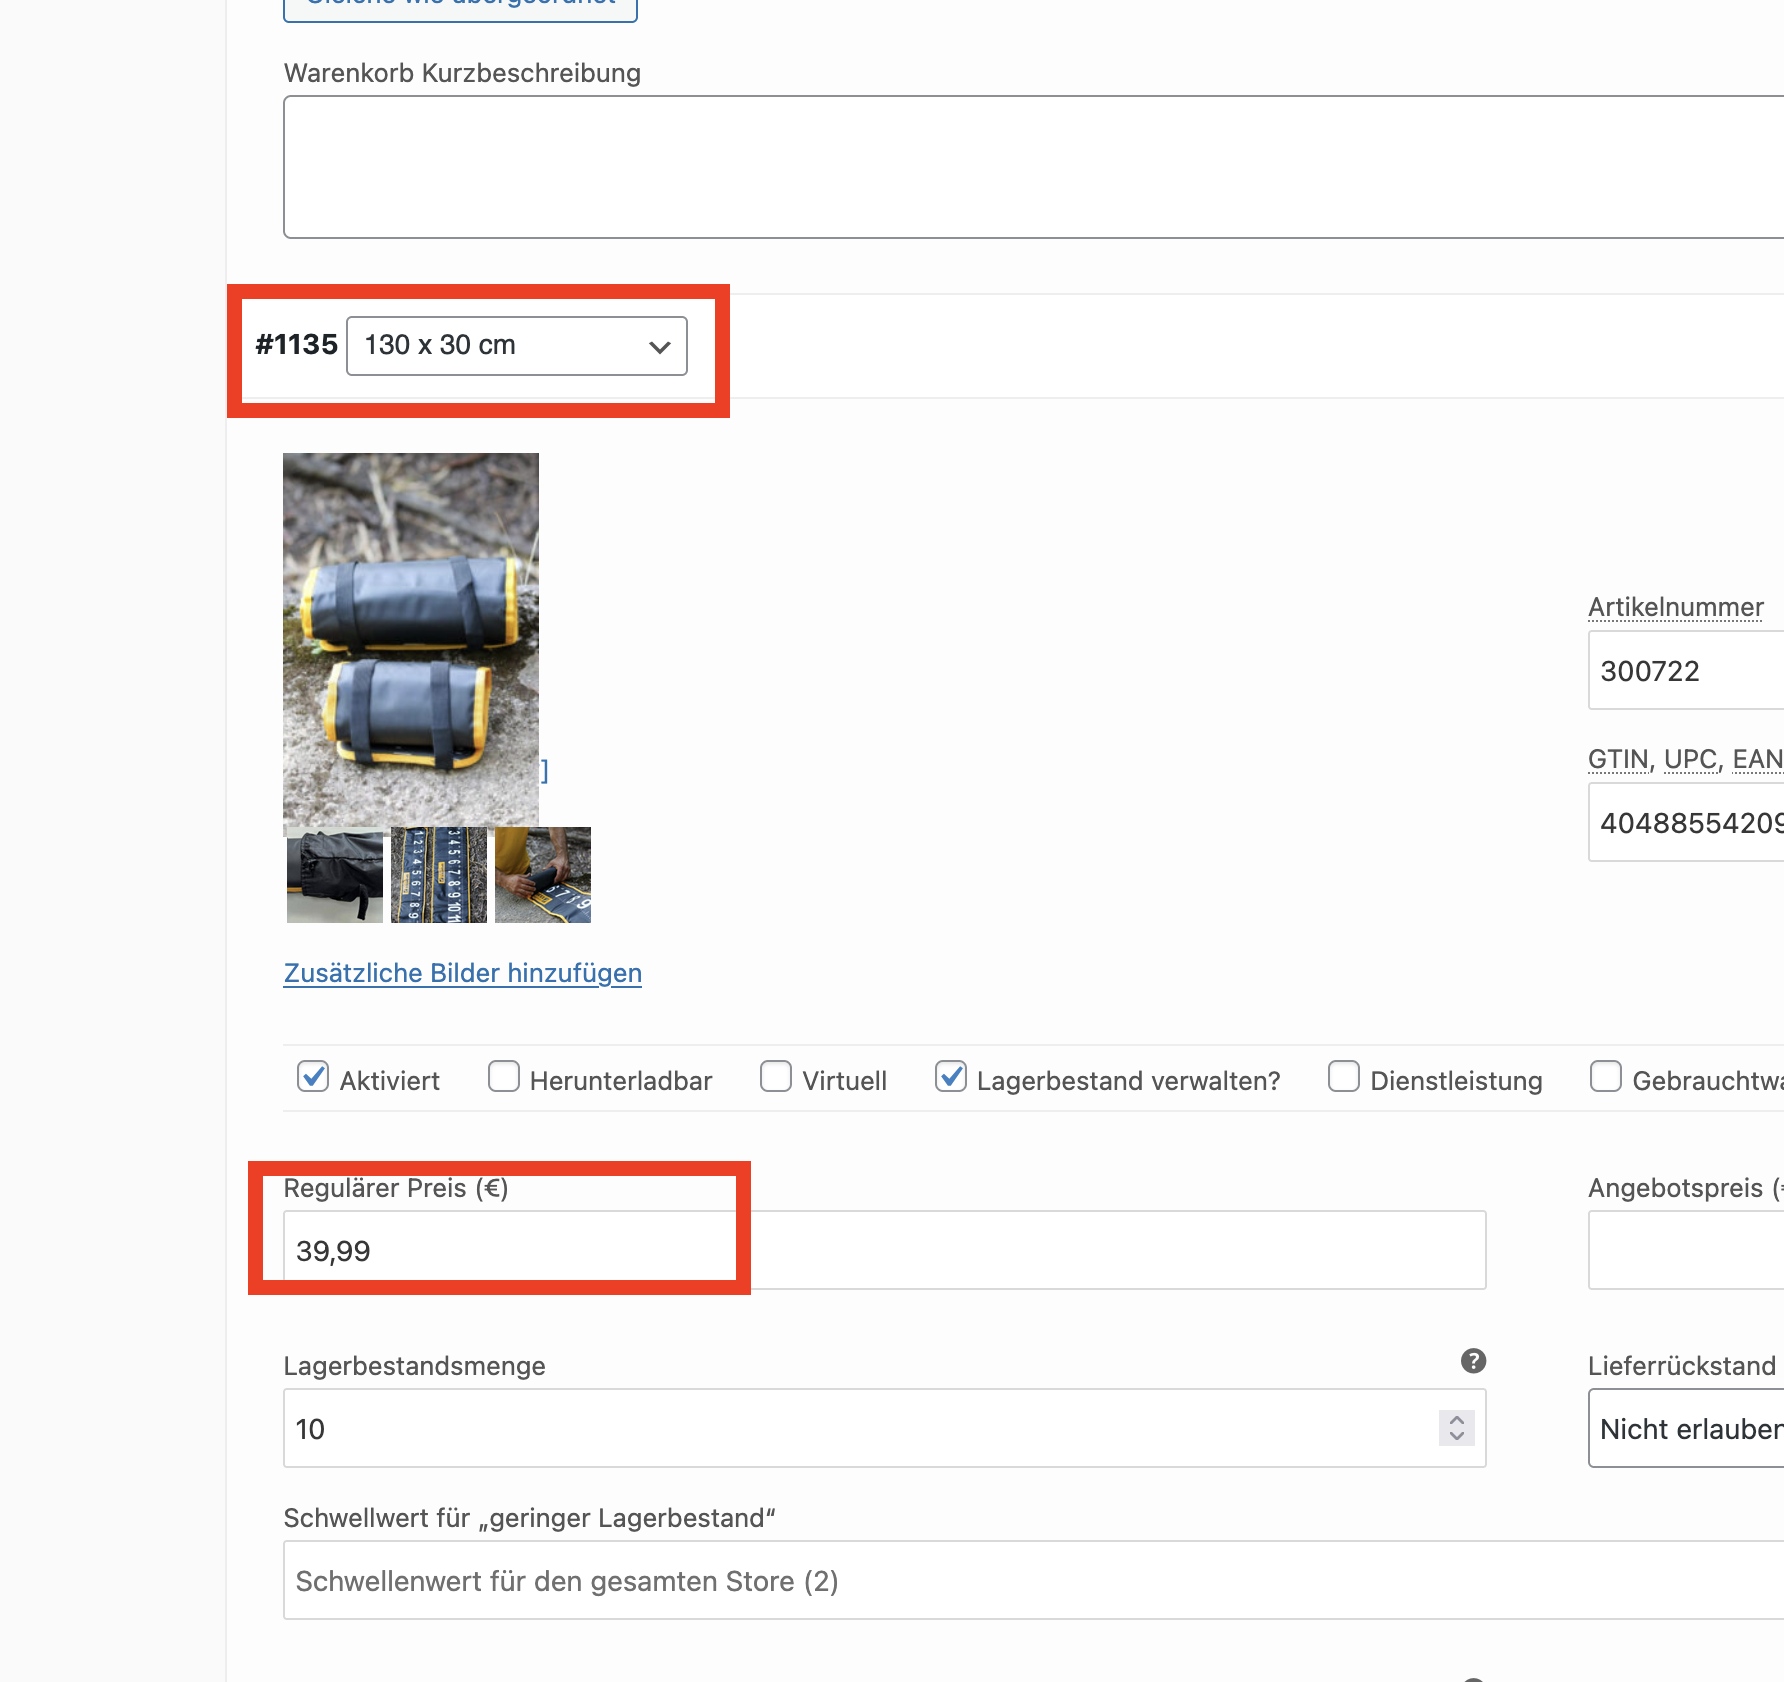The height and width of the screenshot is (1682, 1784).
Task: Check the Dienstleistung option
Action: [x=1344, y=1077]
